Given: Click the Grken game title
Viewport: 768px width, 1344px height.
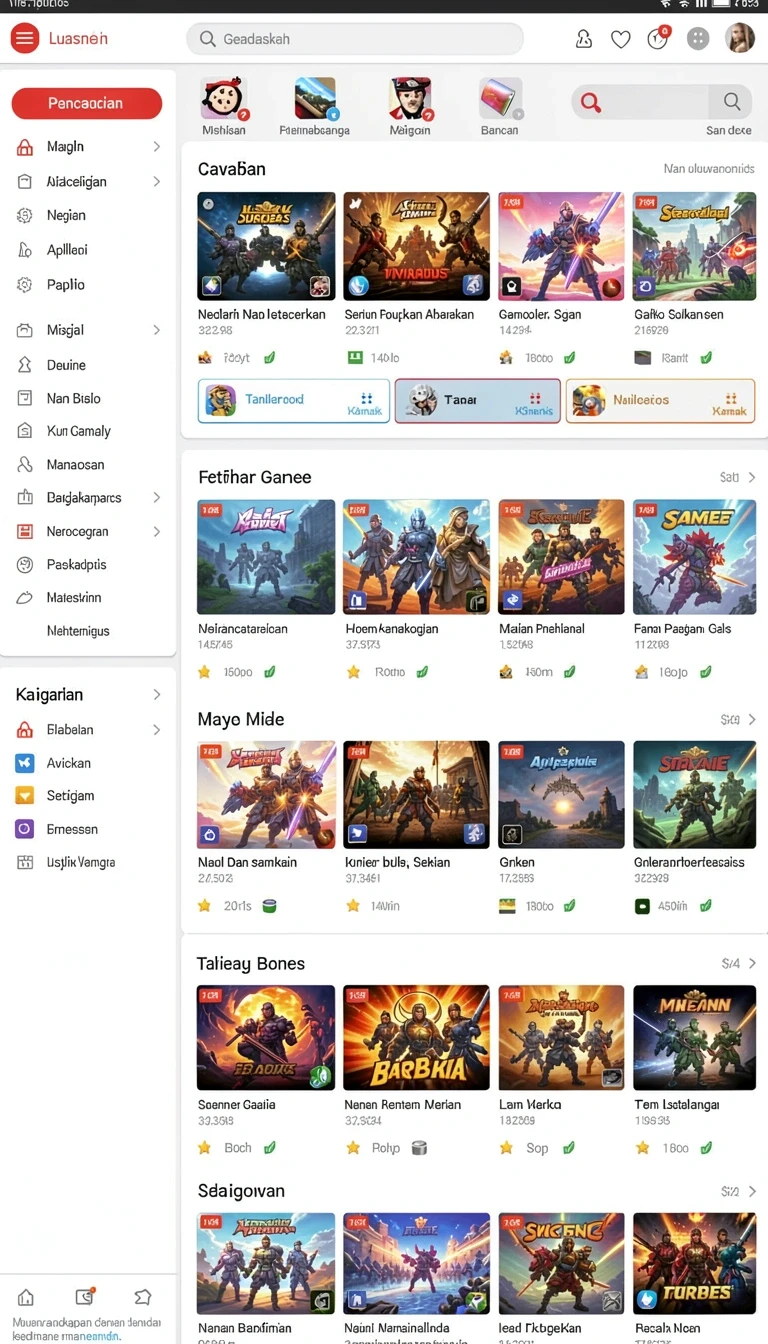Looking at the screenshot, I should (x=517, y=862).
